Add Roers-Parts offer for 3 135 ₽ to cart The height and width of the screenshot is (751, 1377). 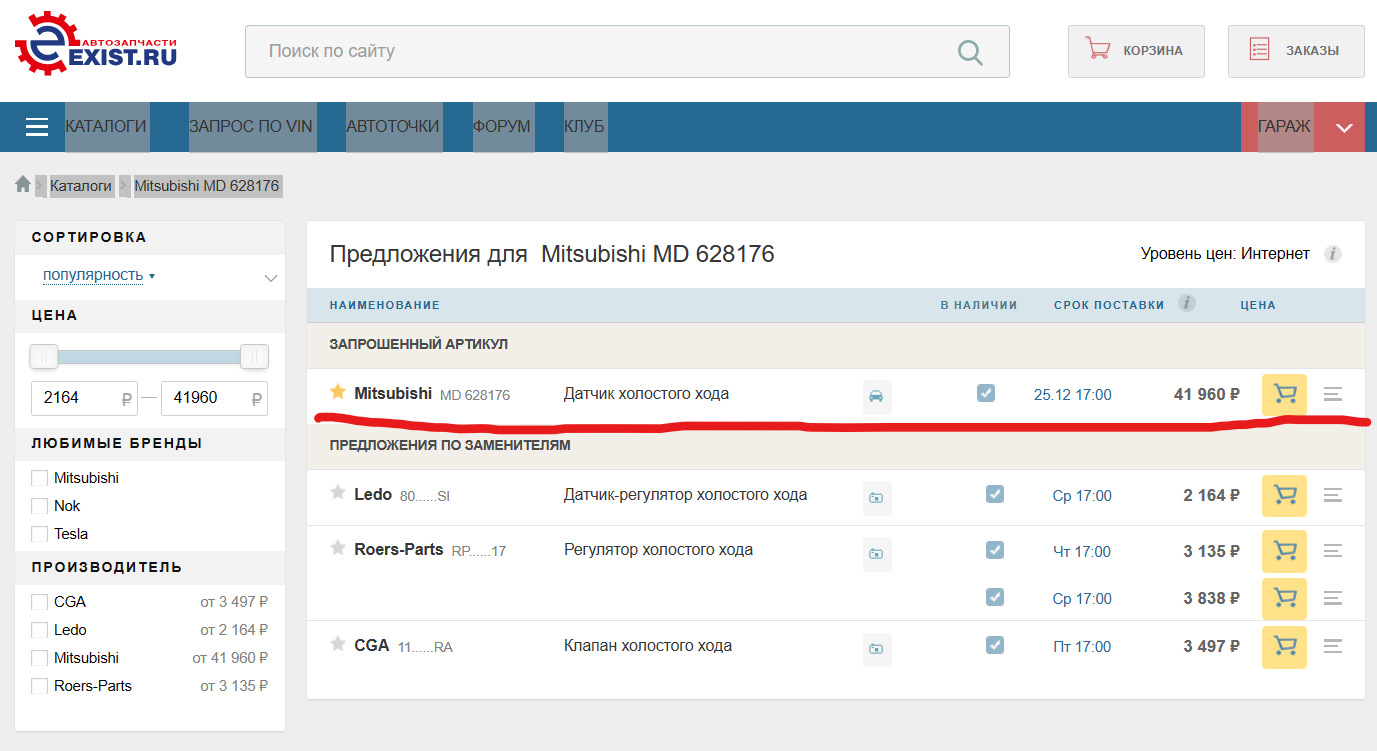1285,551
